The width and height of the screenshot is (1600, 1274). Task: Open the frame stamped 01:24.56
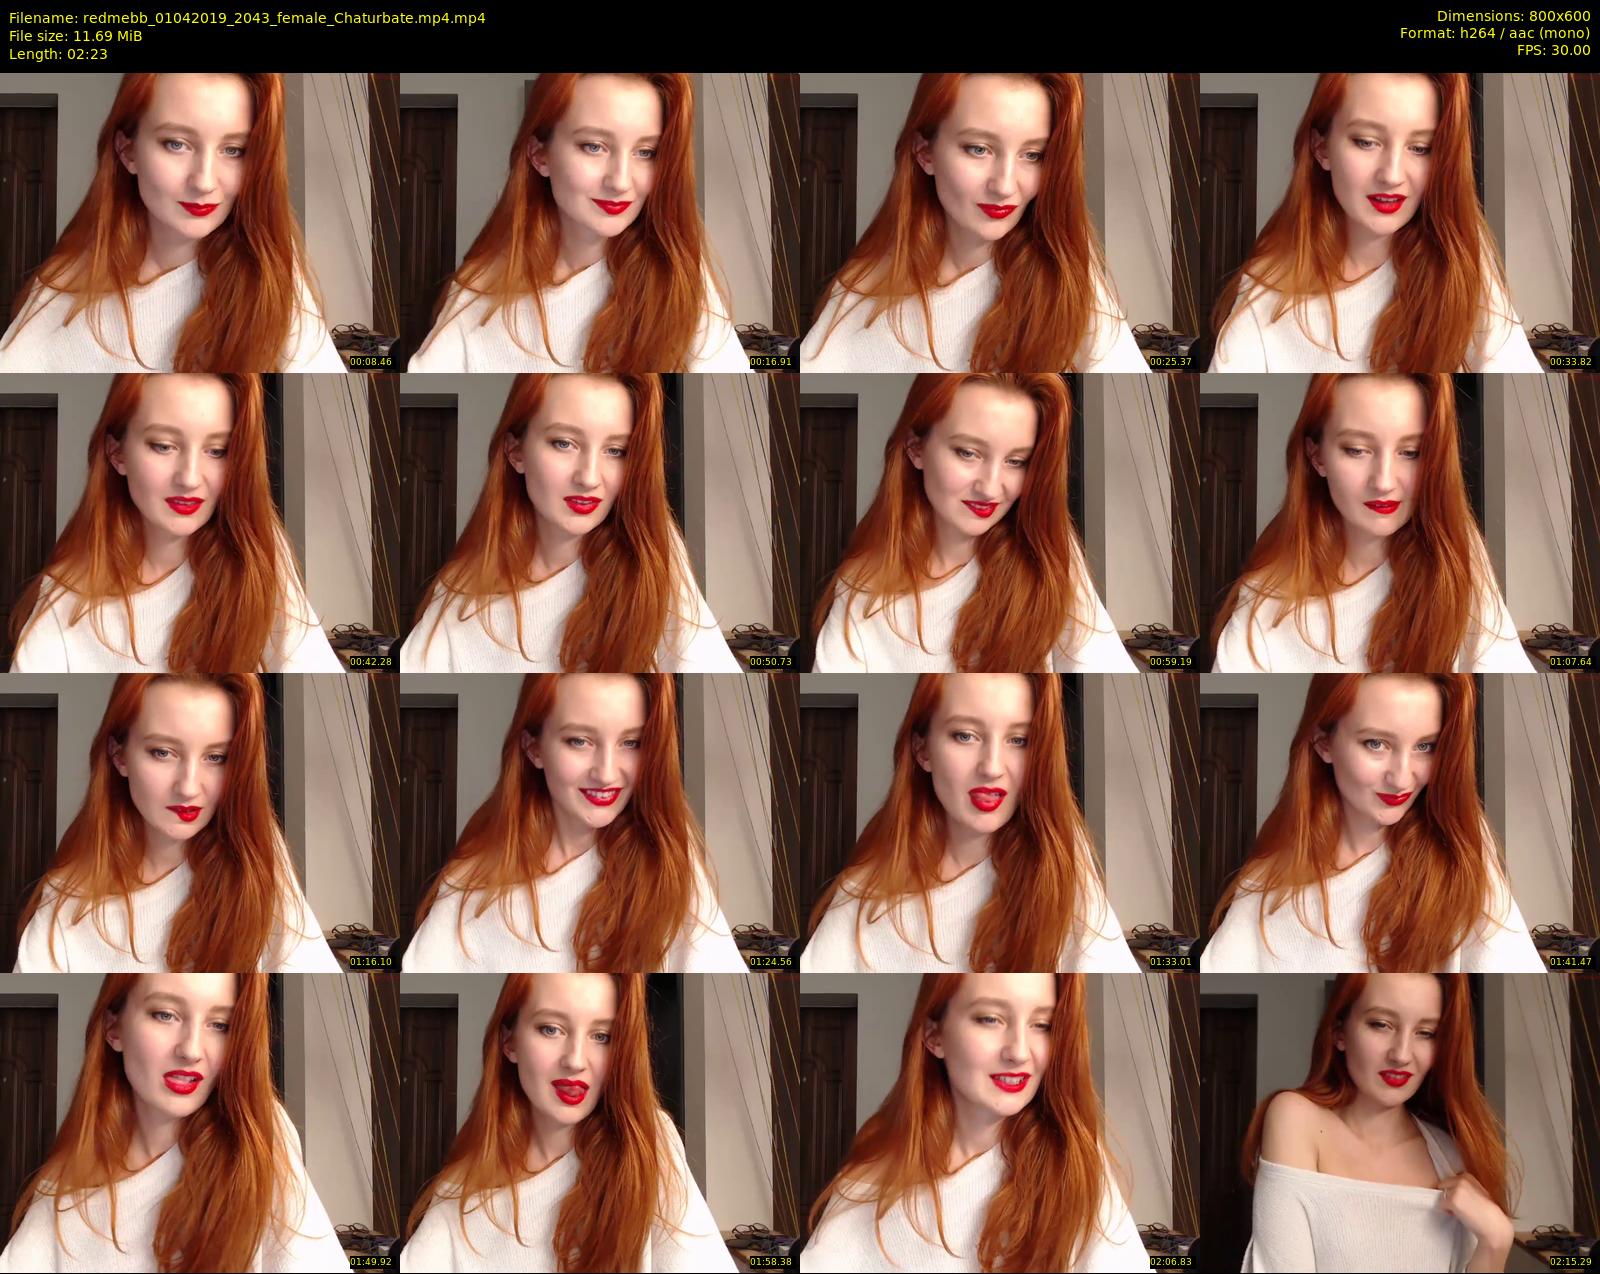point(600,822)
